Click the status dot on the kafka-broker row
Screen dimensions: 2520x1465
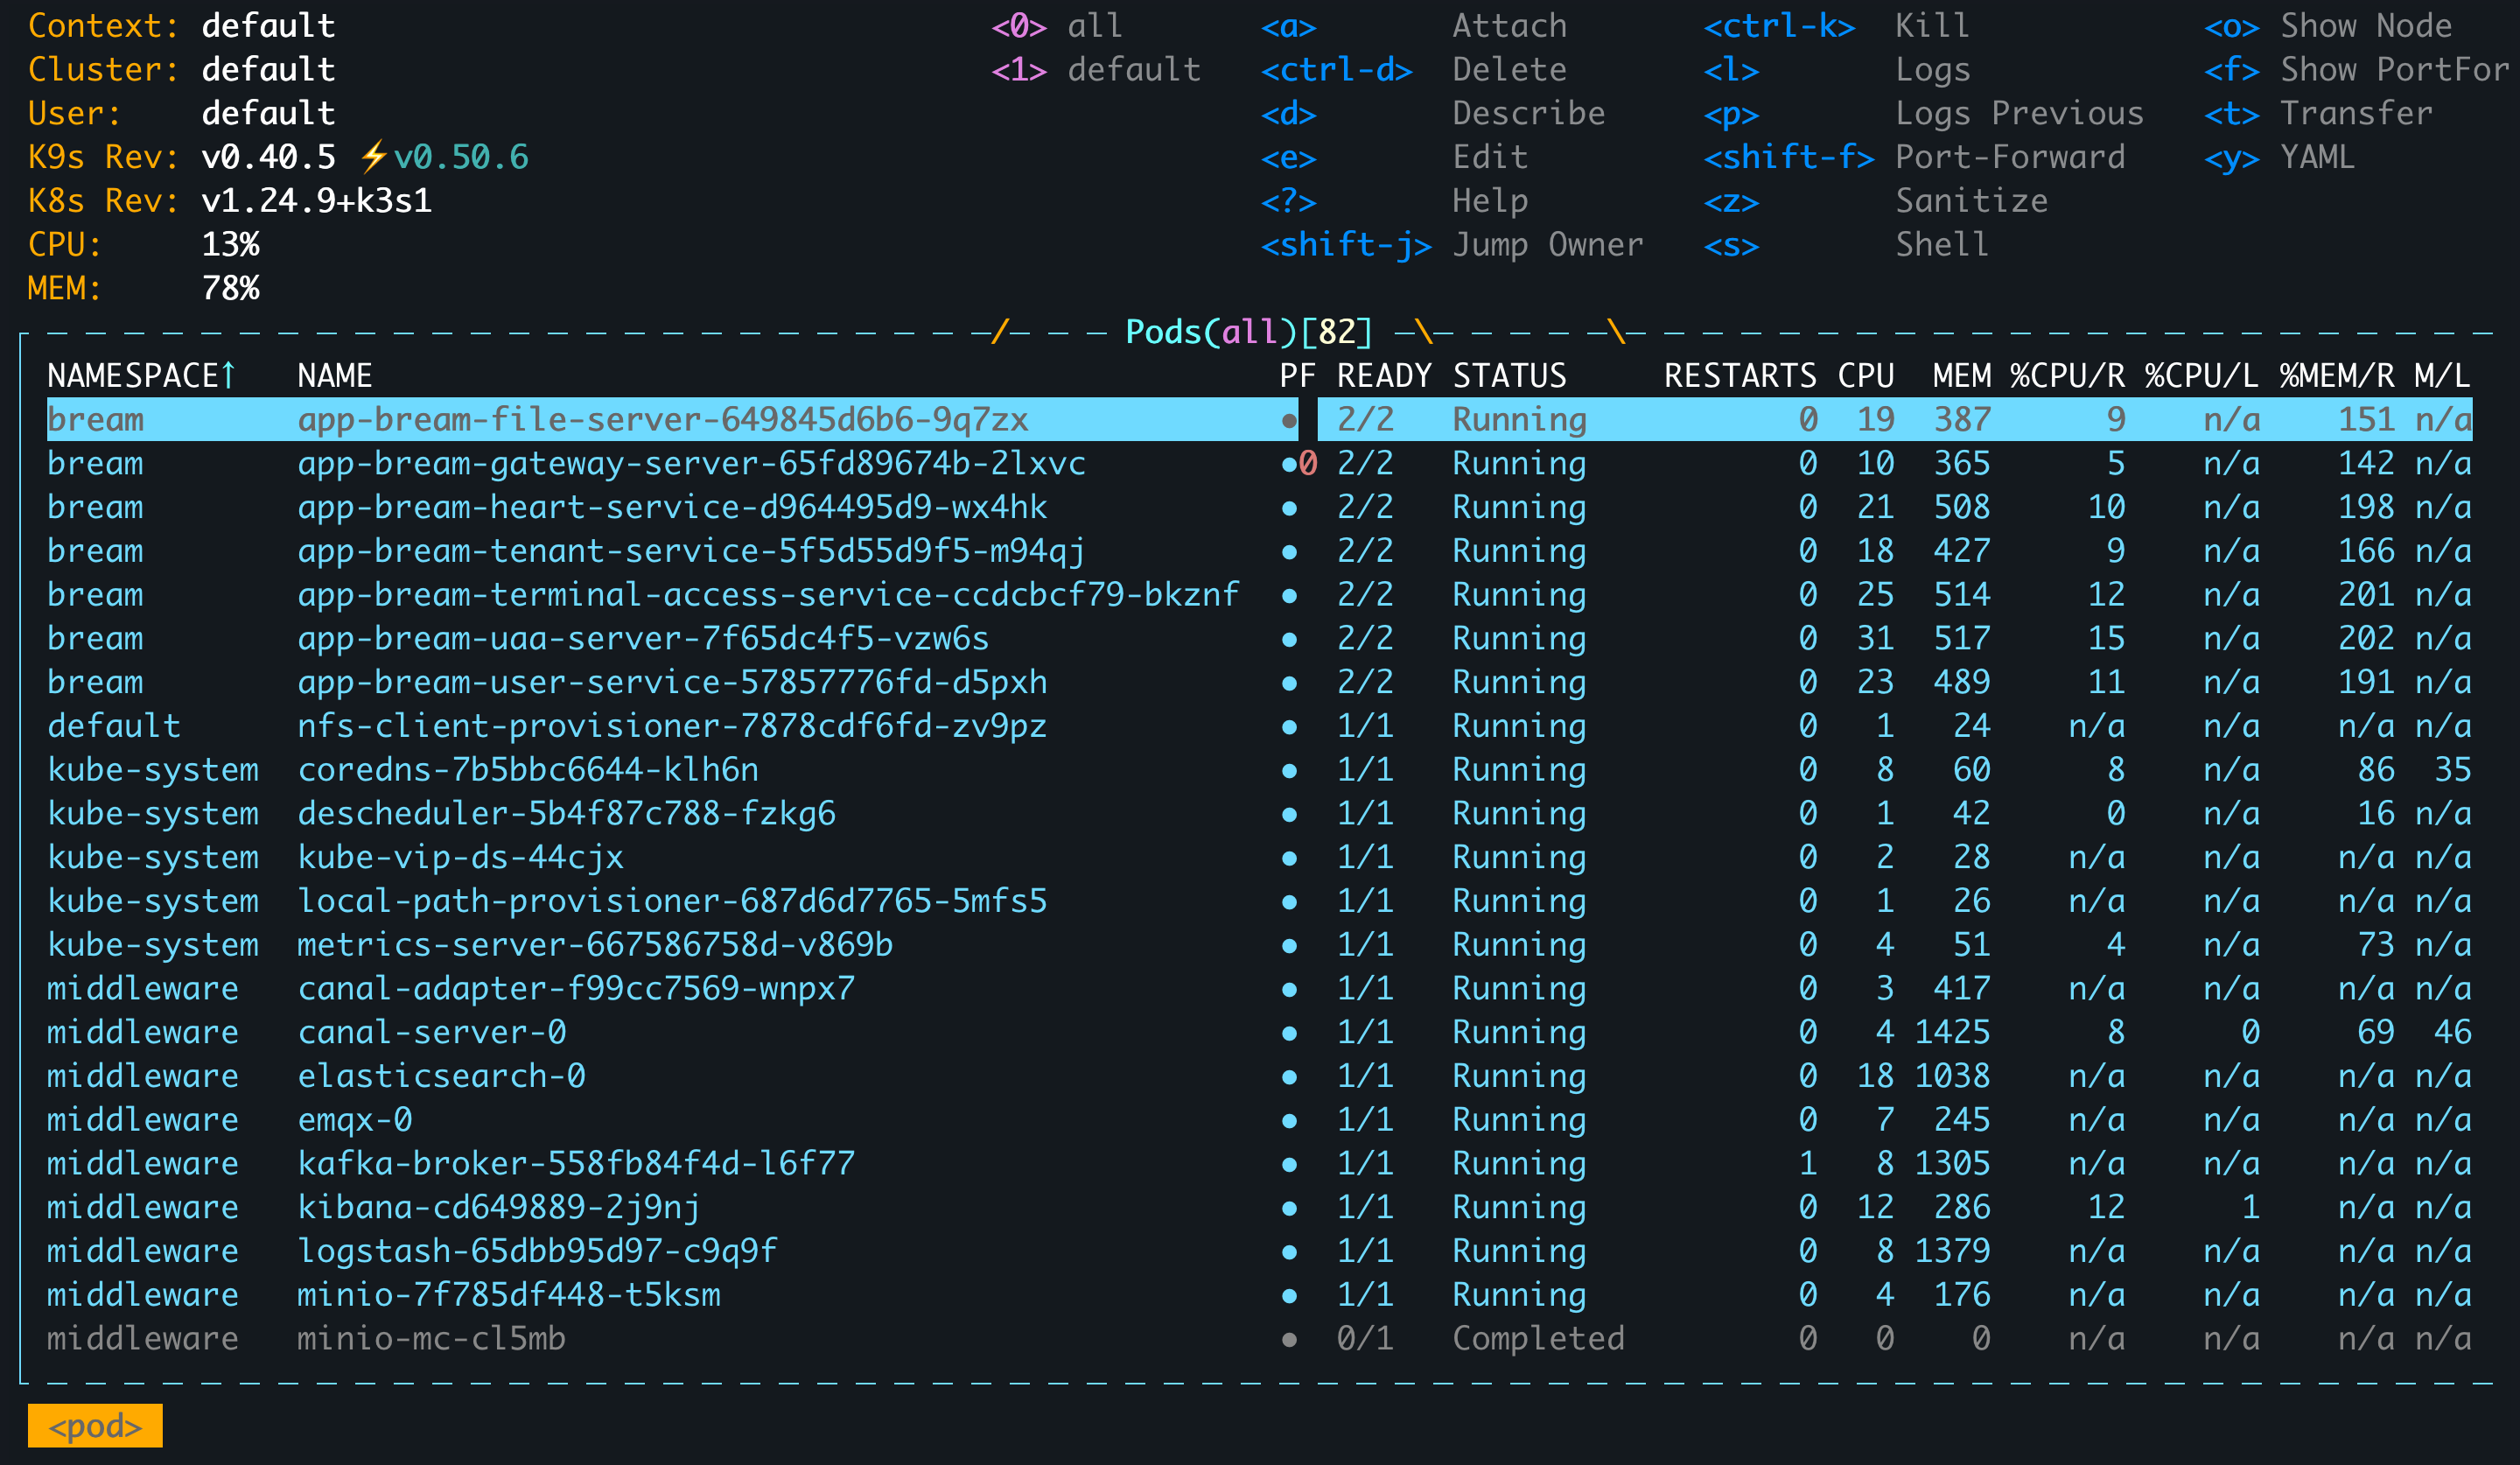coord(1289,1165)
